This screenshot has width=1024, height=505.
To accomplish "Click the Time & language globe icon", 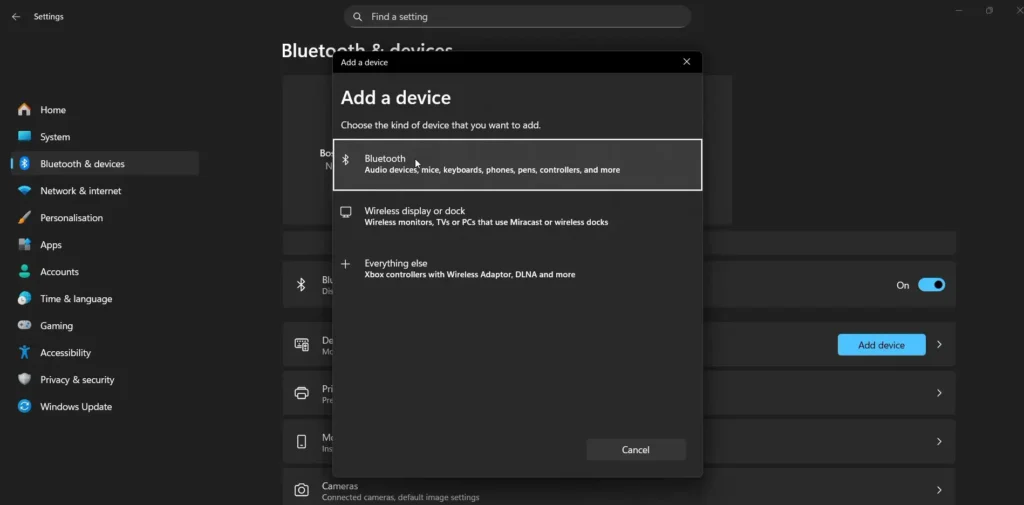I will pyautogui.click(x=24, y=299).
